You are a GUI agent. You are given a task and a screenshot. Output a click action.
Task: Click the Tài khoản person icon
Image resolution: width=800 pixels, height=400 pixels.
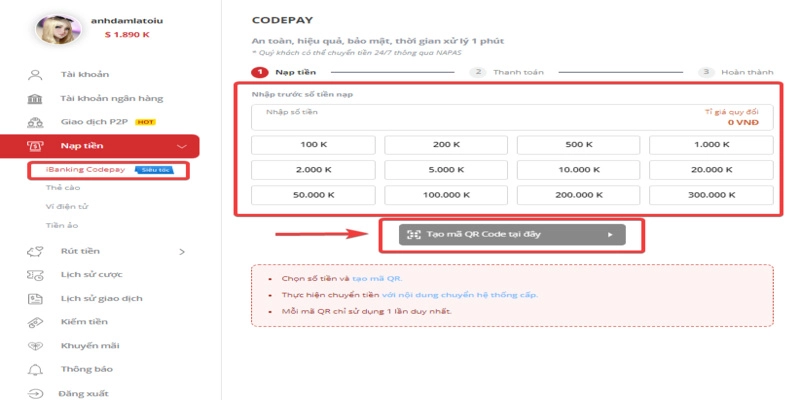point(35,75)
